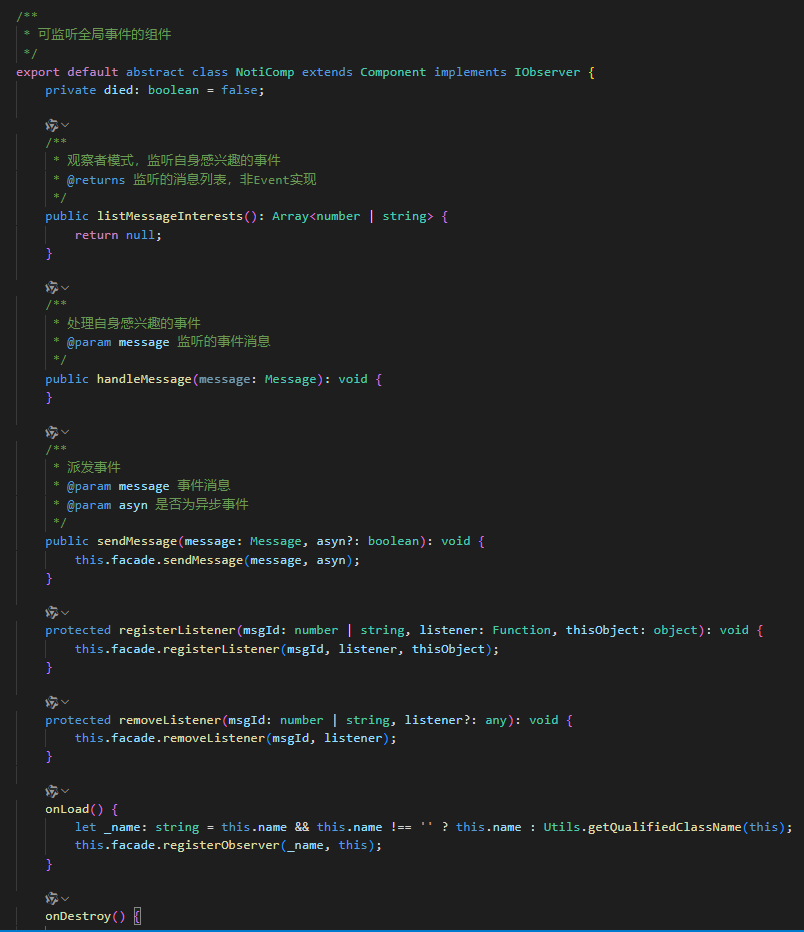804x932 pixels.
Task: Expand the chevron dropdown above handleMessage comment
Action: point(65,288)
